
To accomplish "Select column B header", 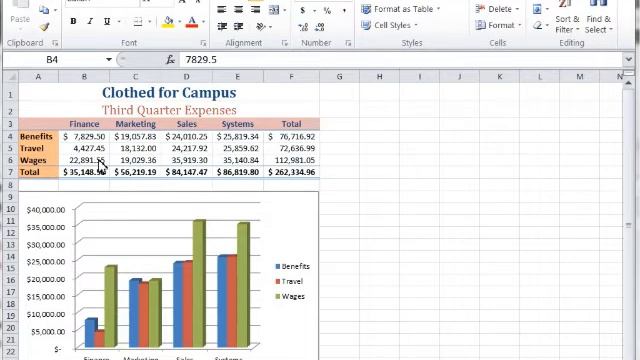I will [84, 77].
